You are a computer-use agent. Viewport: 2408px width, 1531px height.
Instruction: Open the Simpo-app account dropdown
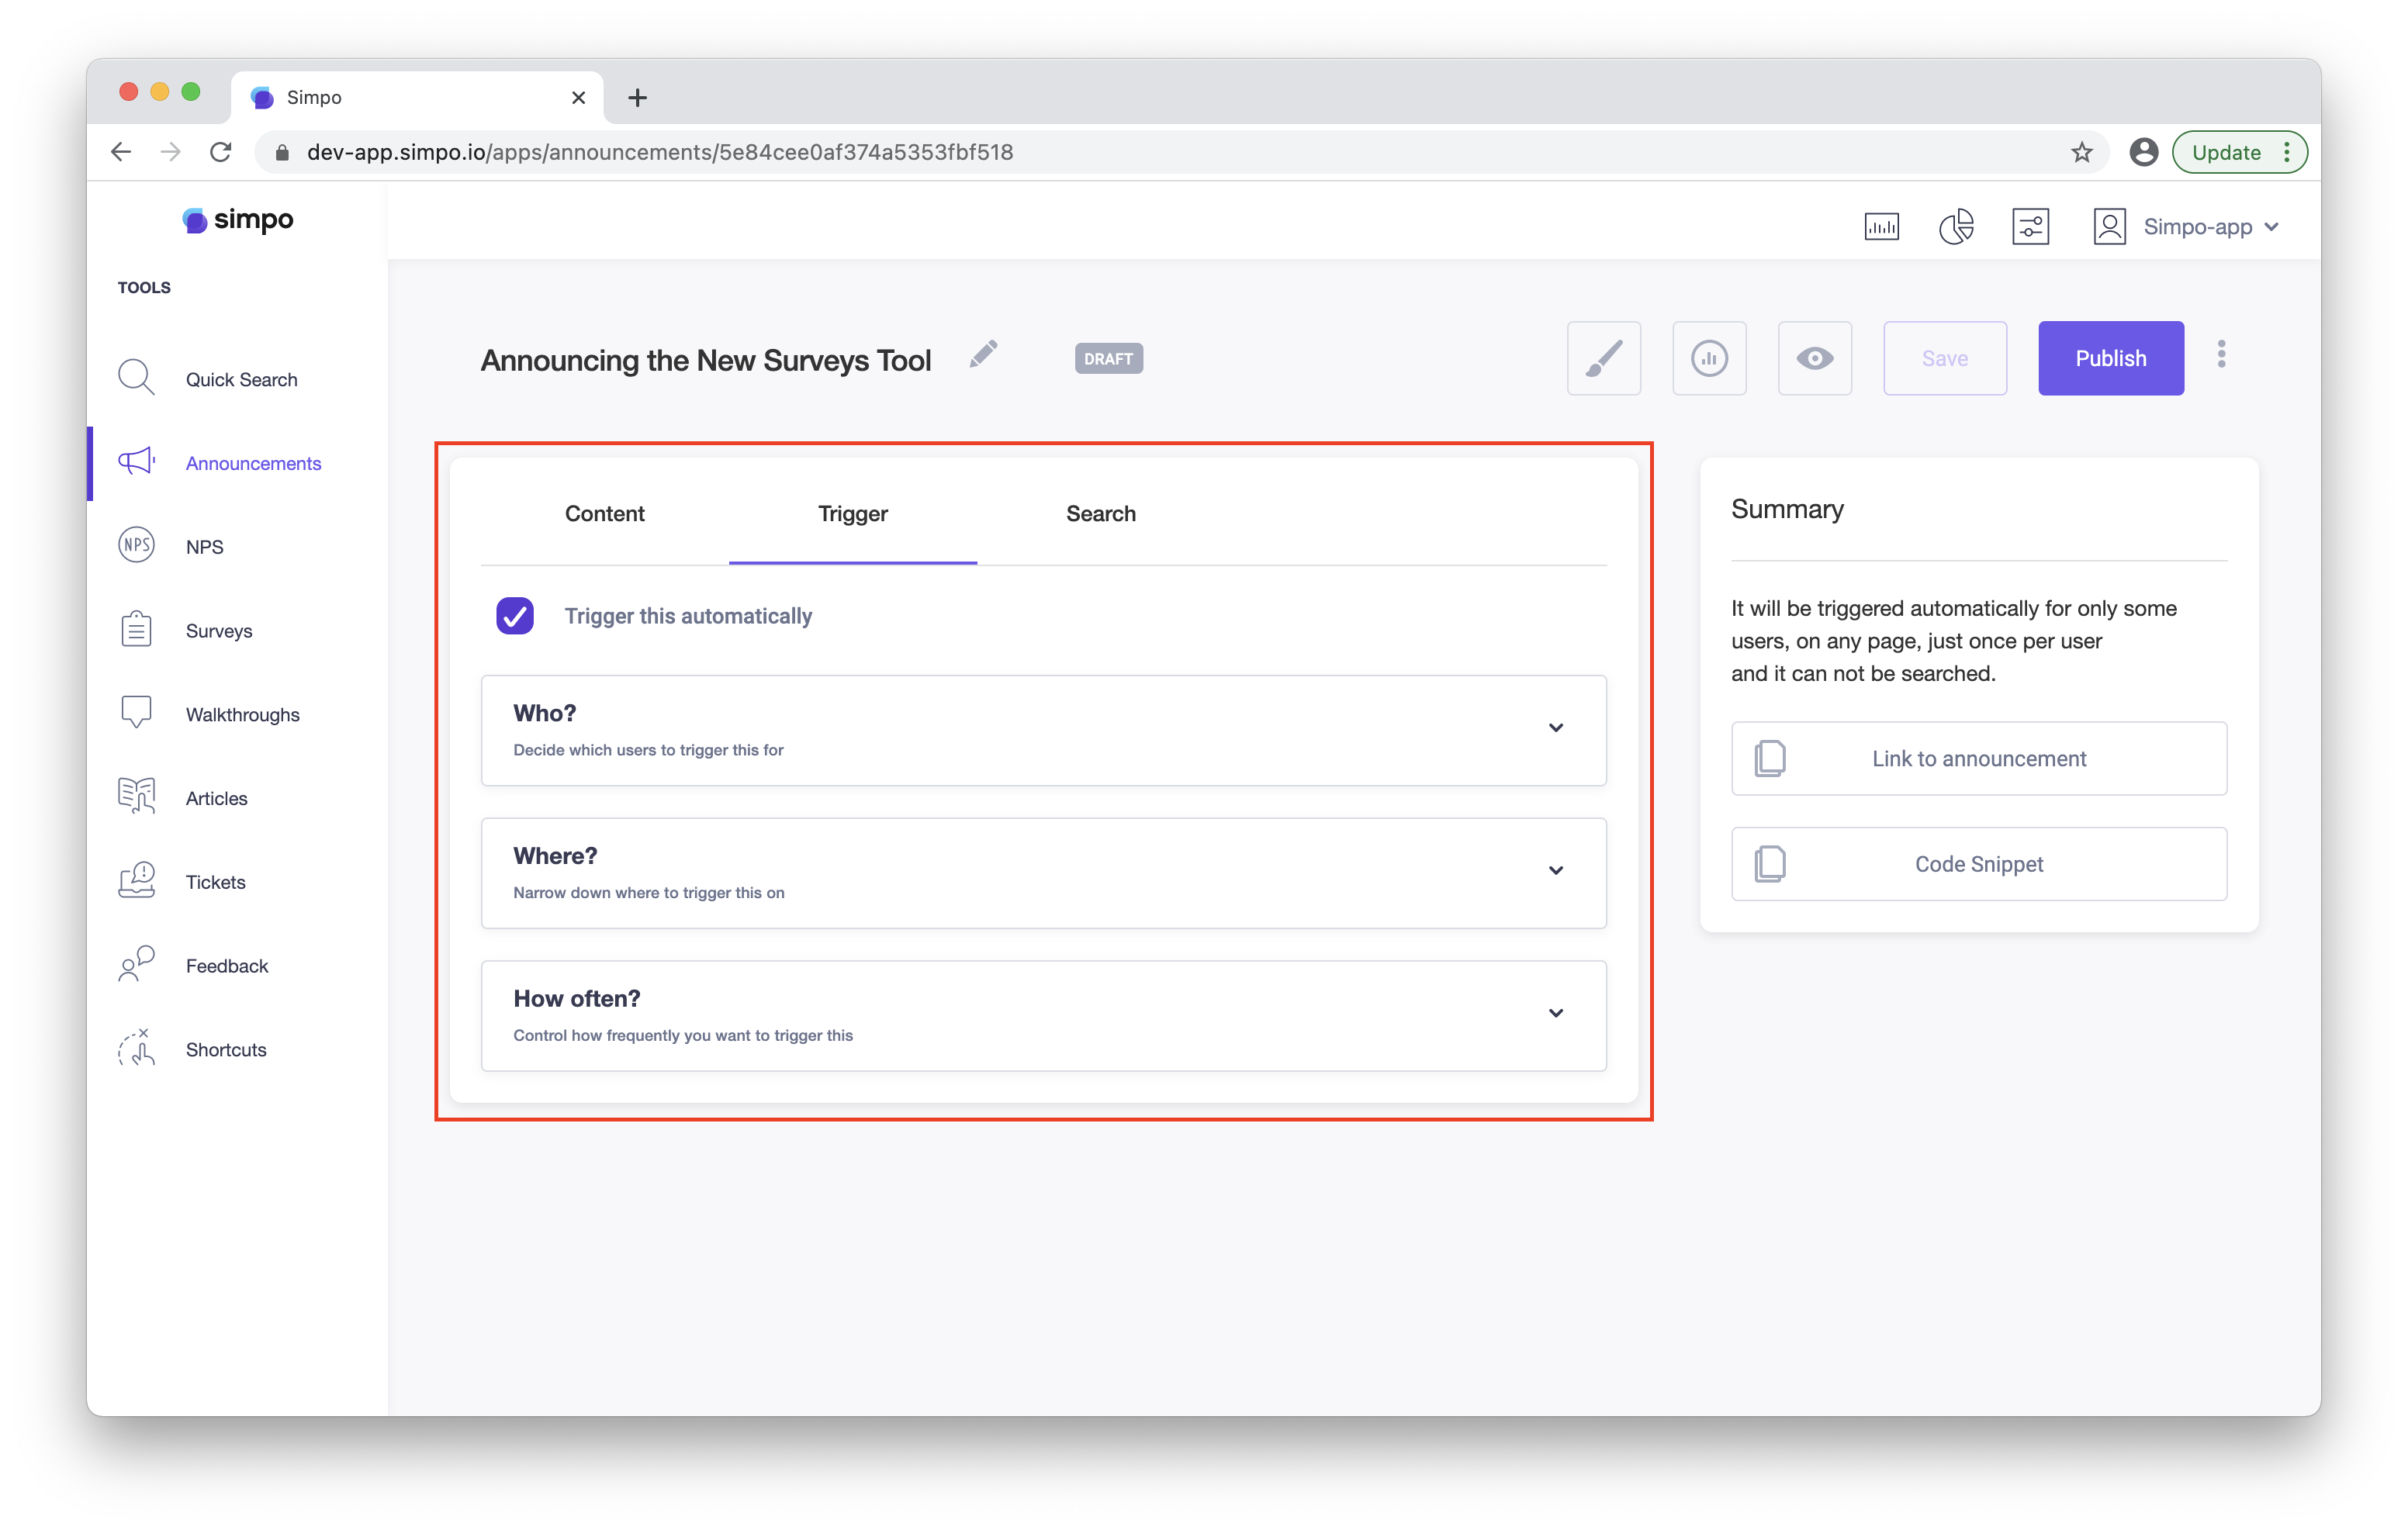coord(2210,227)
